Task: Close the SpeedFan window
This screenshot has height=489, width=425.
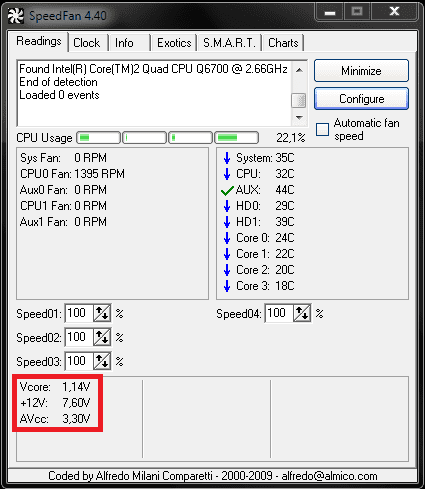Action: point(394,13)
